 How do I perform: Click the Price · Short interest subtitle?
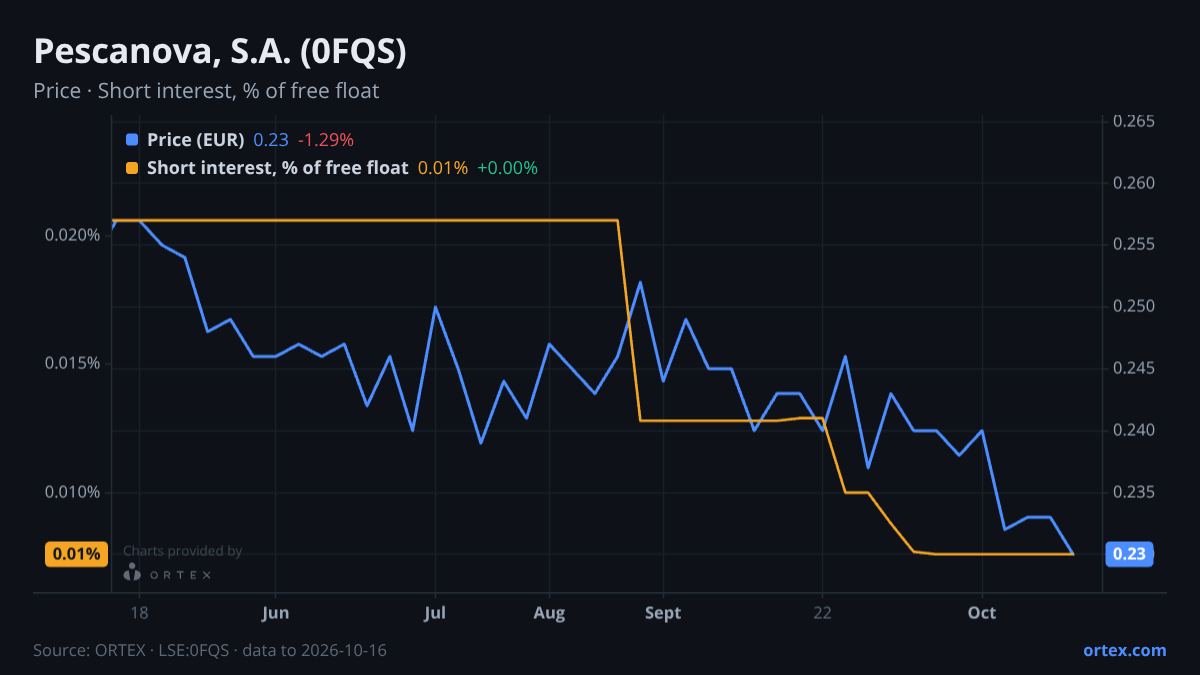pos(206,91)
